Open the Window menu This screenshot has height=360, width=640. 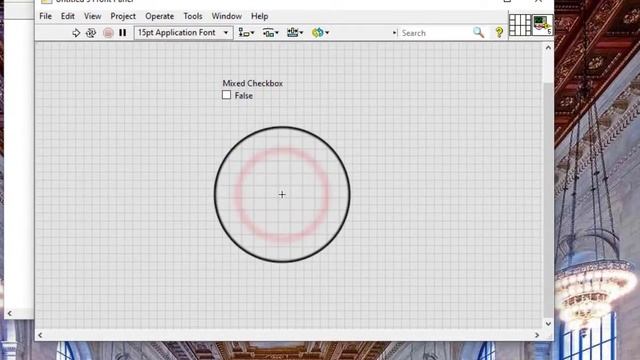click(227, 16)
